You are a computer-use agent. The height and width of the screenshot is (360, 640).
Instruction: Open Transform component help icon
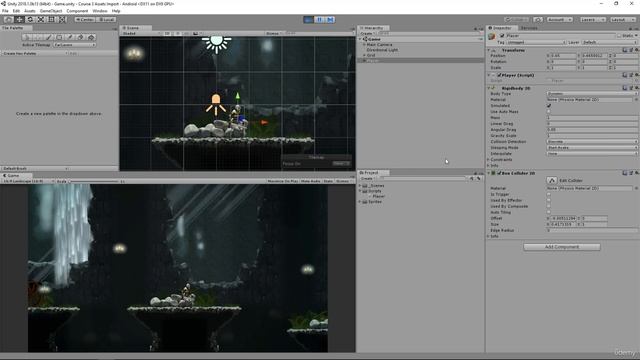pos(624,50)
